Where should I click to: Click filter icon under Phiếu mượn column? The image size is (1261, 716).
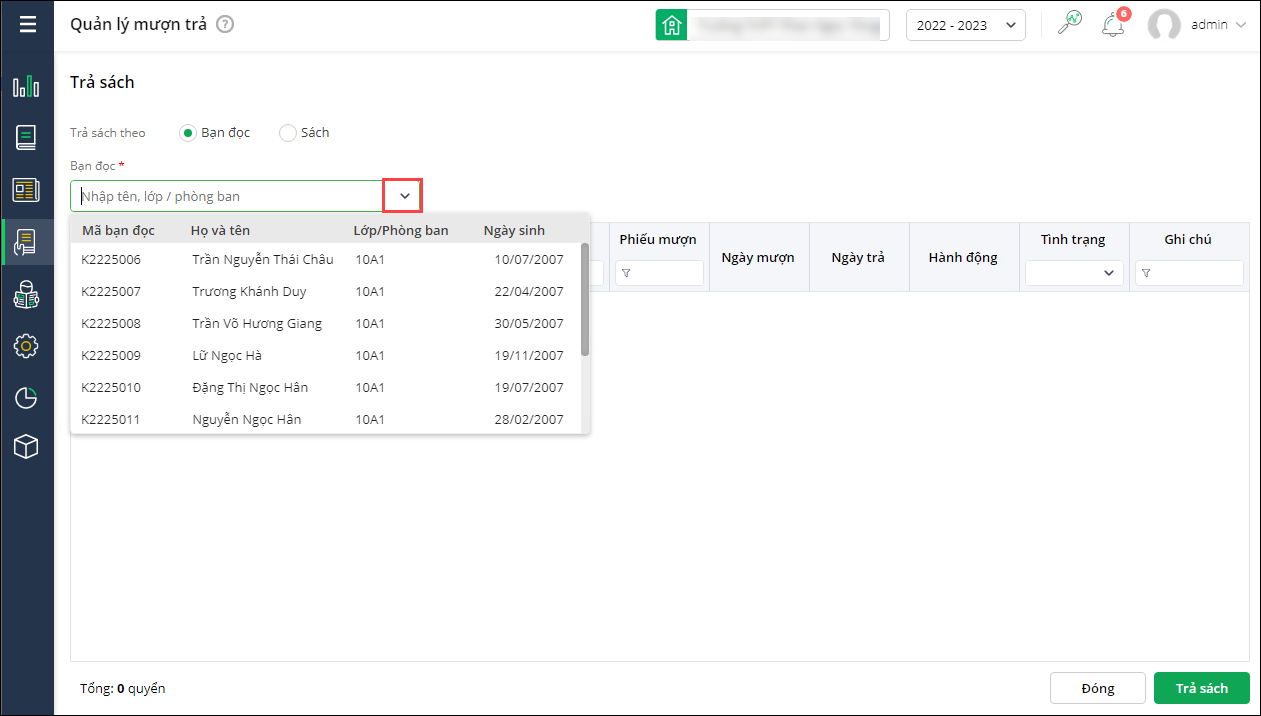click(626, 273)
